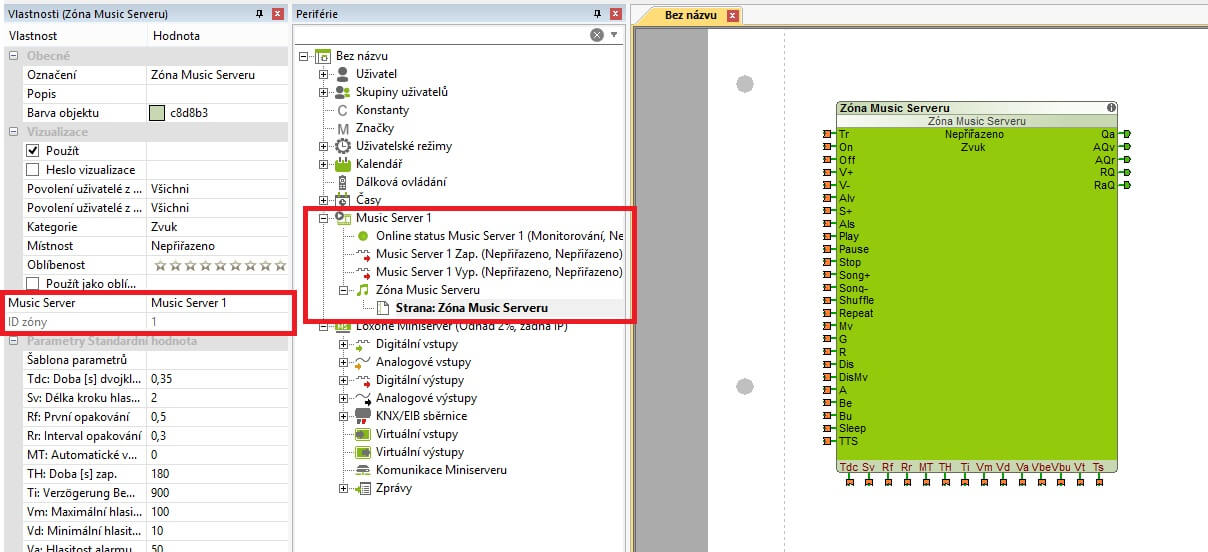Change the Místnost value Nepřiřazeno

[x=218, y=246]
